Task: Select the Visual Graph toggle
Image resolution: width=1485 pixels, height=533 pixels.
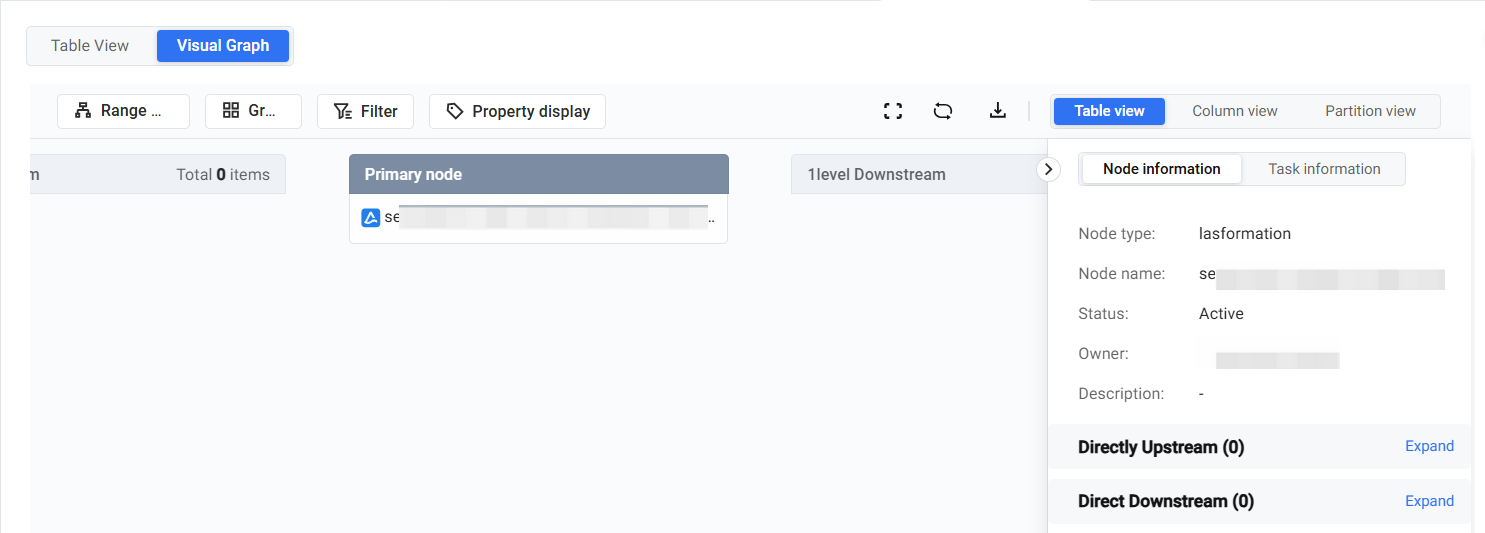Action: pyautogui.click(x=223, y=46)
